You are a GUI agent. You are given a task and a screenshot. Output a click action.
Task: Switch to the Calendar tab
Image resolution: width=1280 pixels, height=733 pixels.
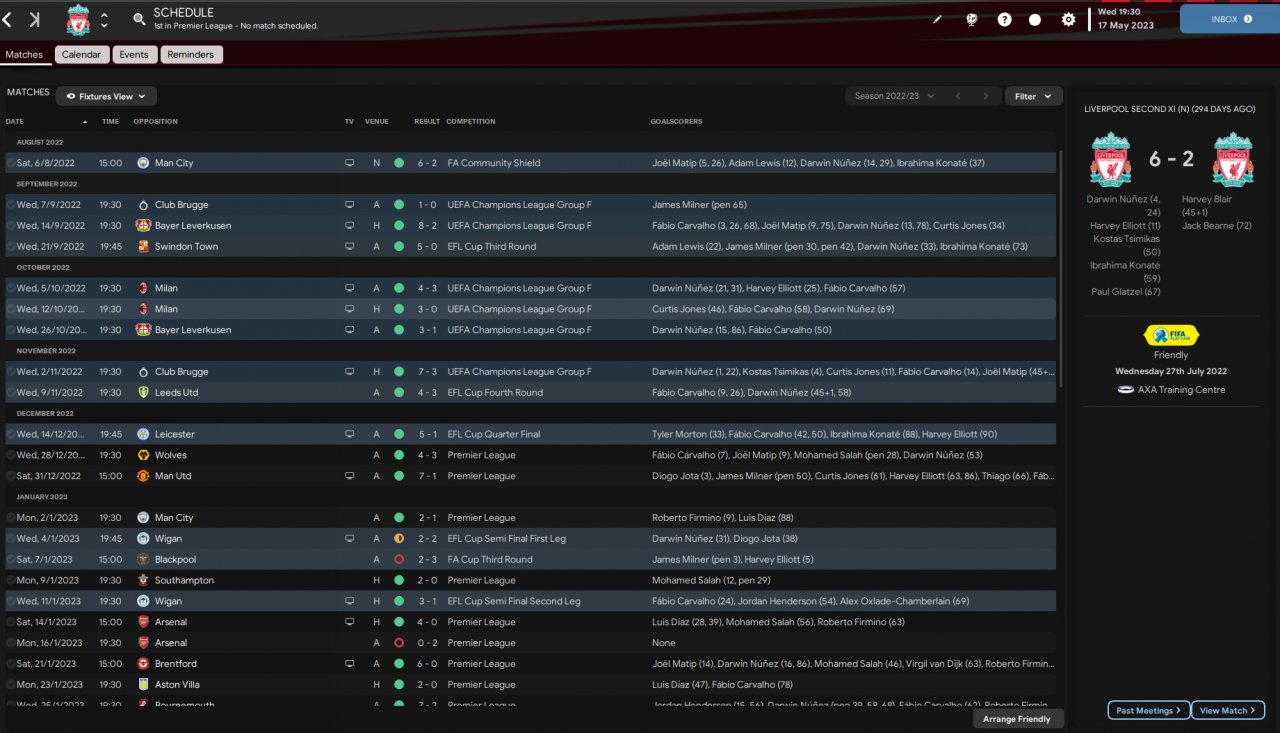(x=81, y=55)
